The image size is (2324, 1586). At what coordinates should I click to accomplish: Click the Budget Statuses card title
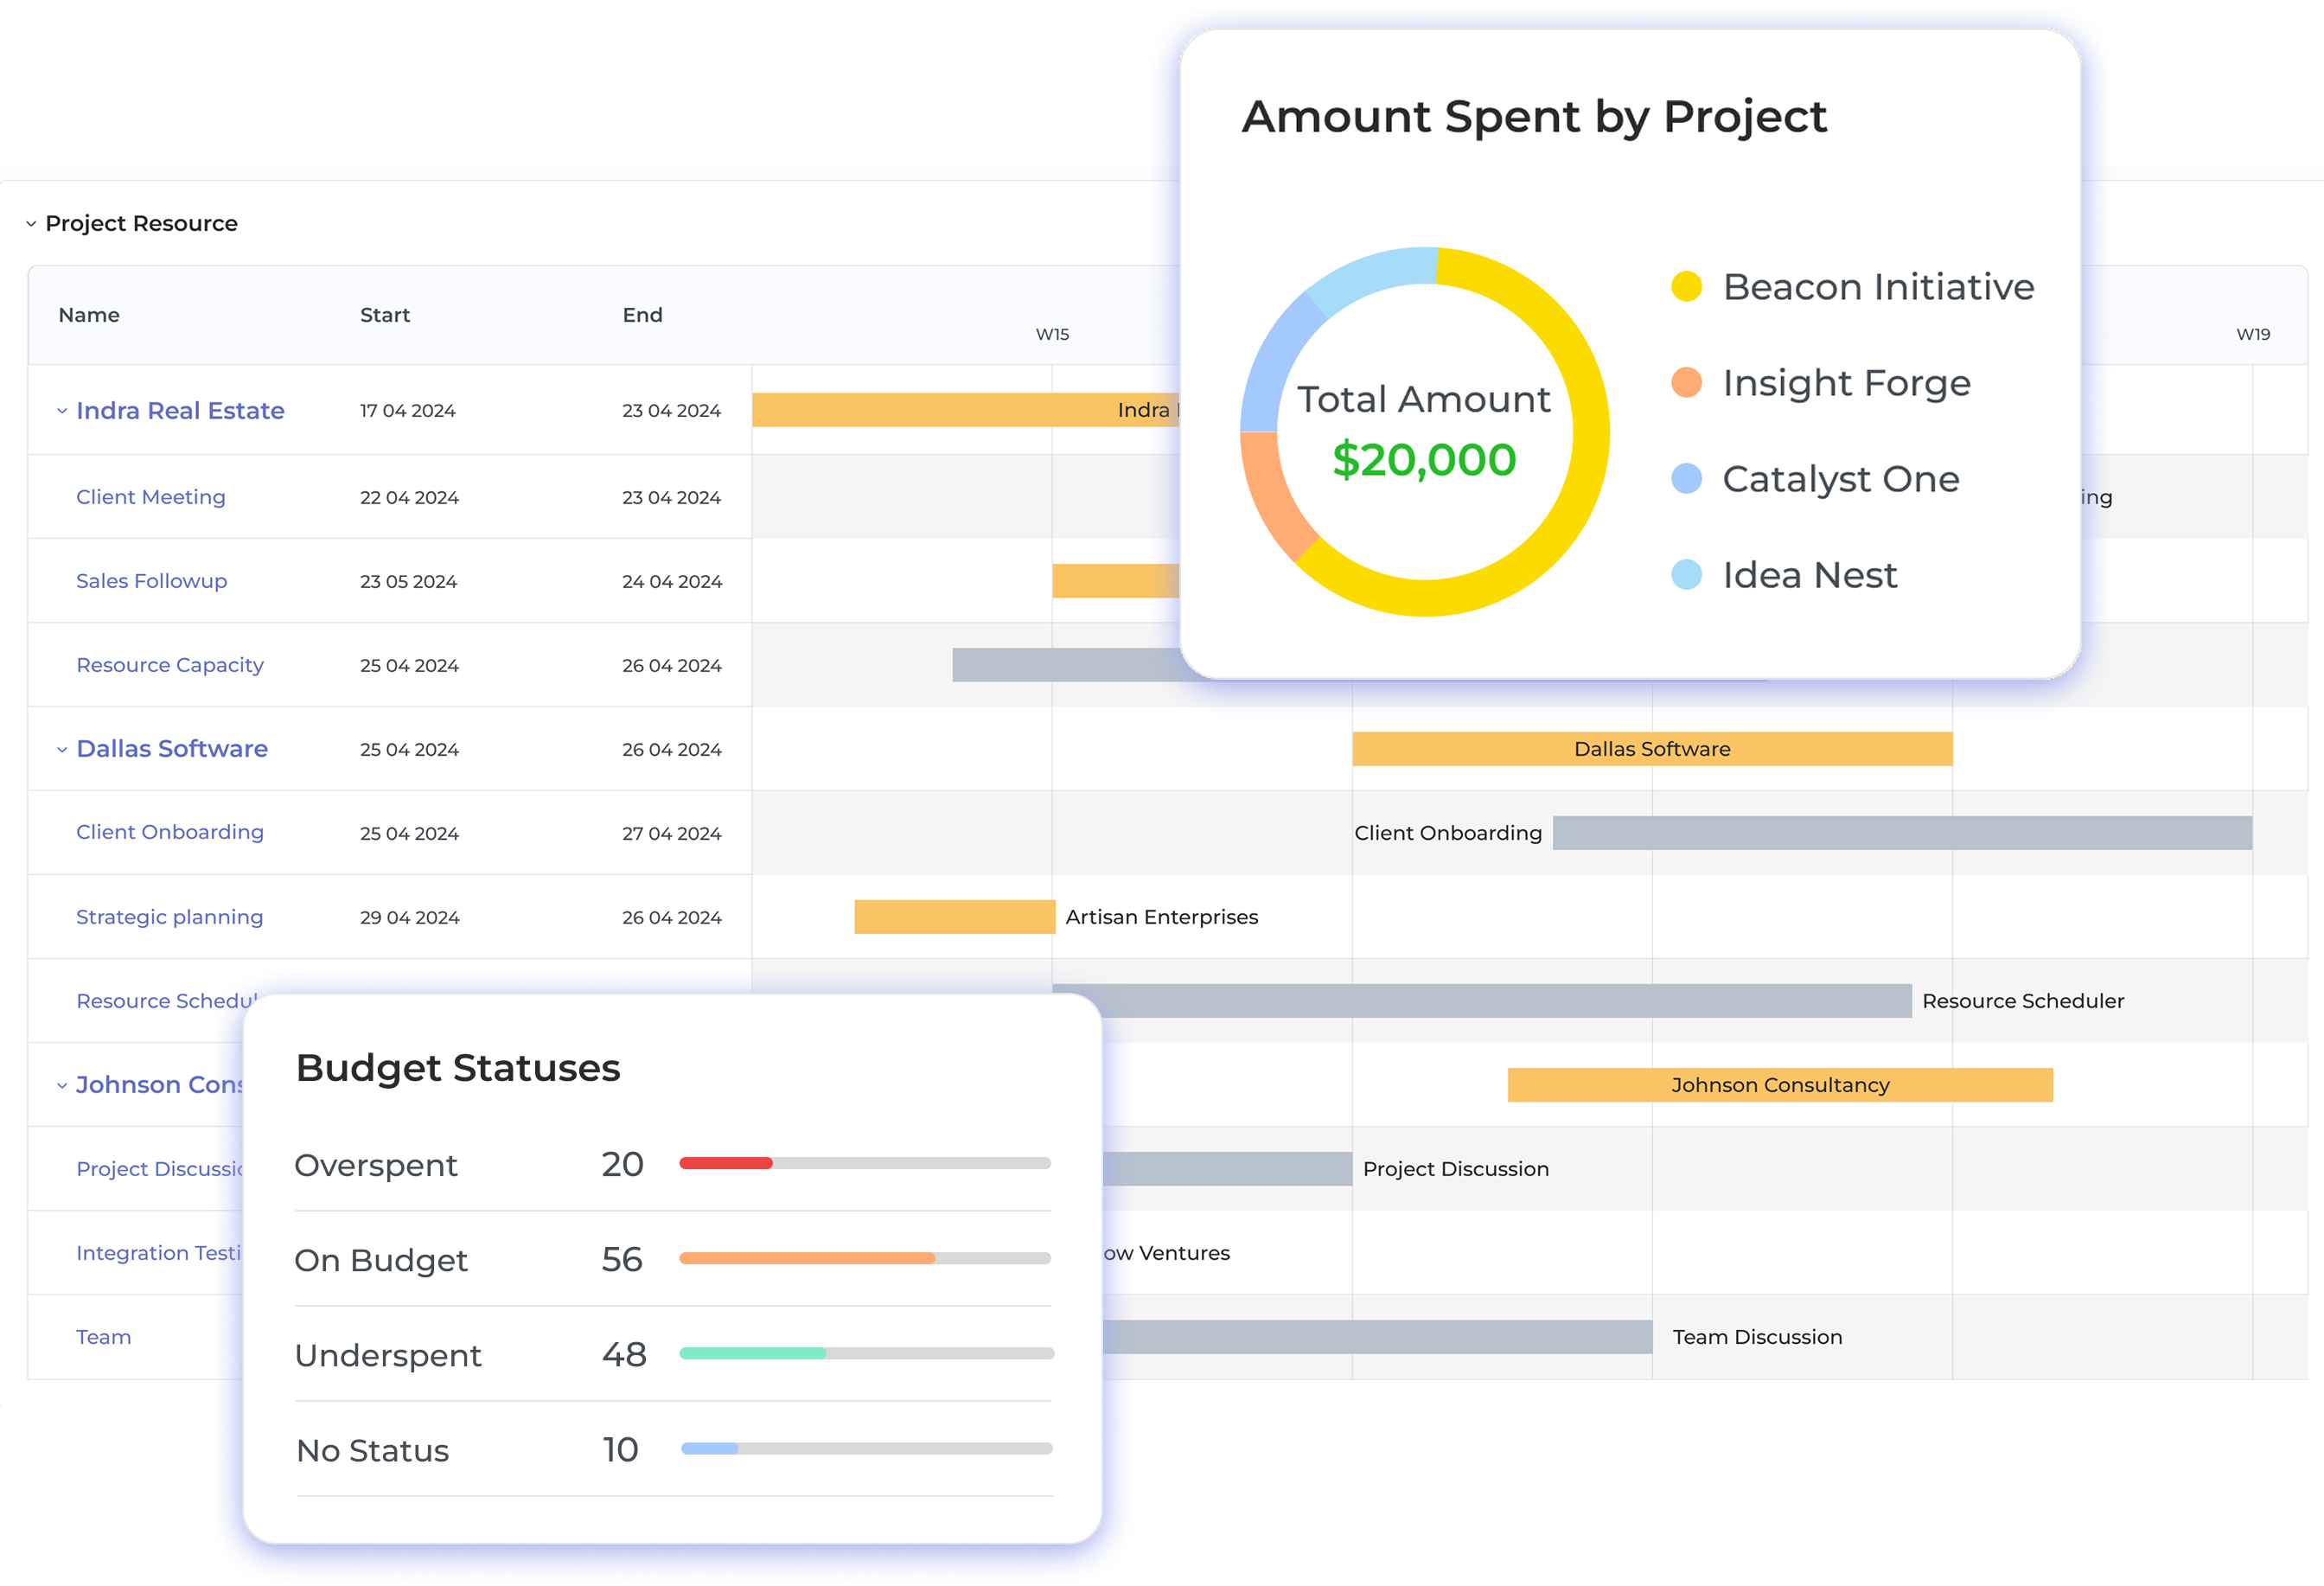(x=458, y=1068)
